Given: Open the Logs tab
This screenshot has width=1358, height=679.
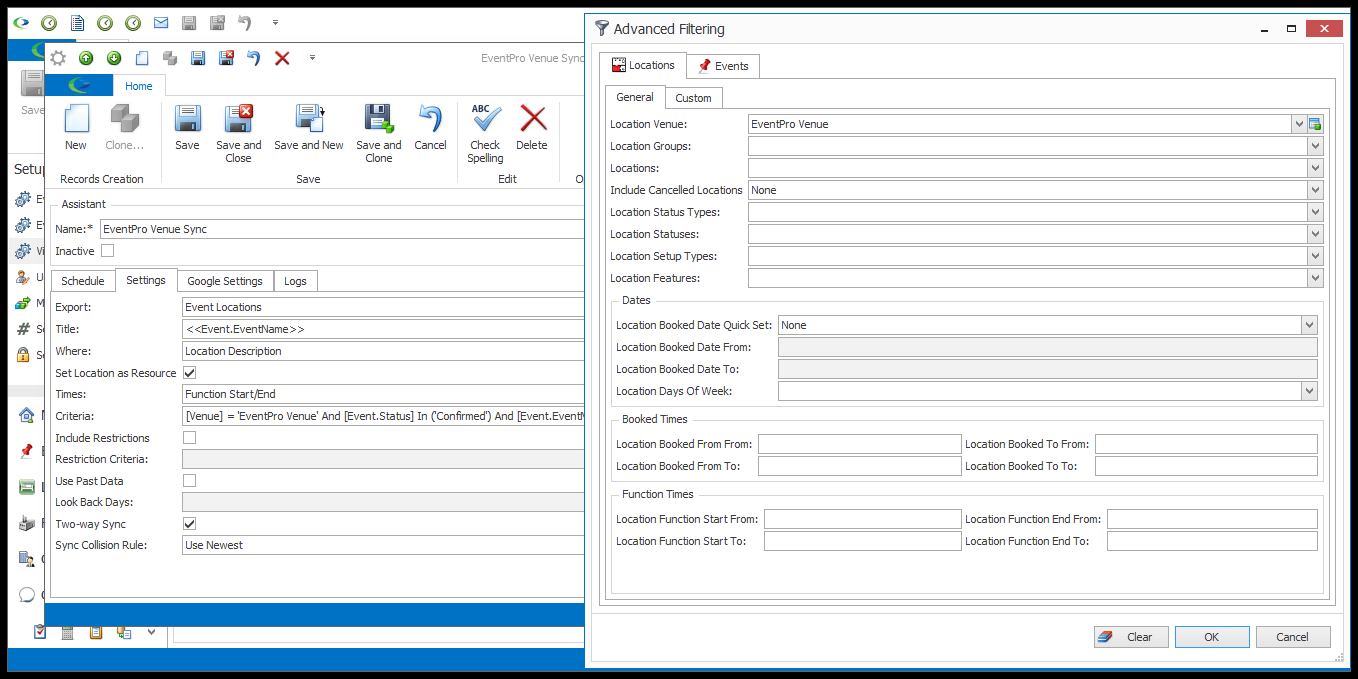Looking at the screenshot, I should coord(295,281).
